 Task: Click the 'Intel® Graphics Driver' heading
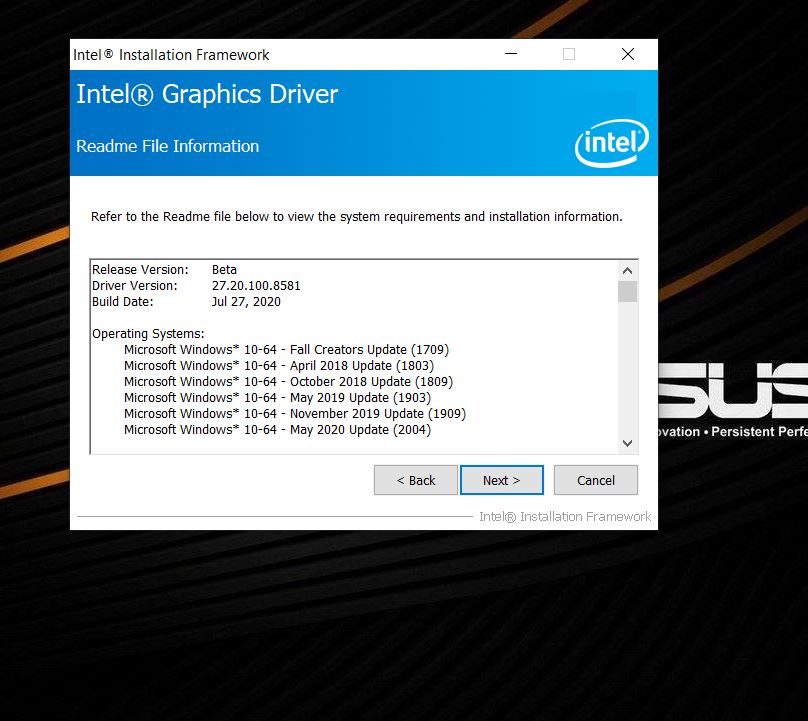point(207,94)
